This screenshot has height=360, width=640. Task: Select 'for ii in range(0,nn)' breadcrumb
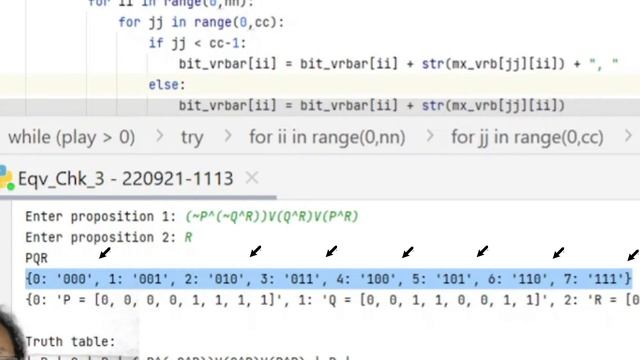(x=327, y=138)
